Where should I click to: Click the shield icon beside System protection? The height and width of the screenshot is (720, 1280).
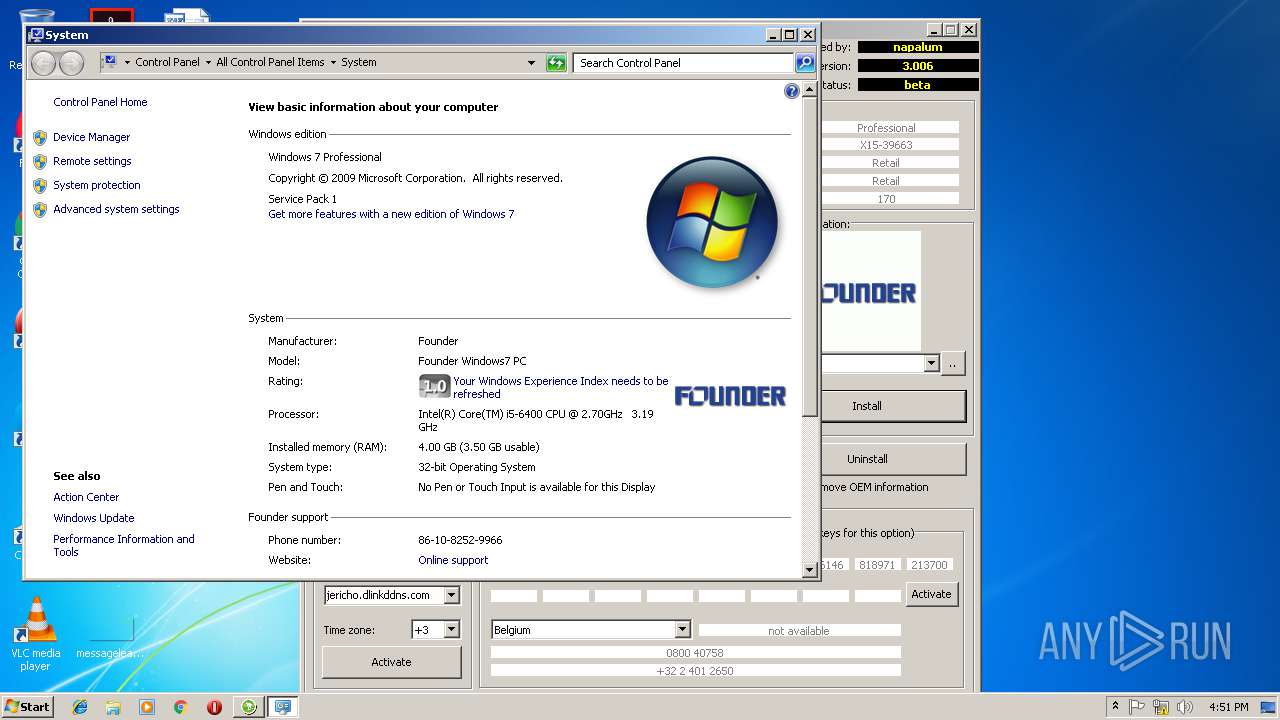pos(40,186)
